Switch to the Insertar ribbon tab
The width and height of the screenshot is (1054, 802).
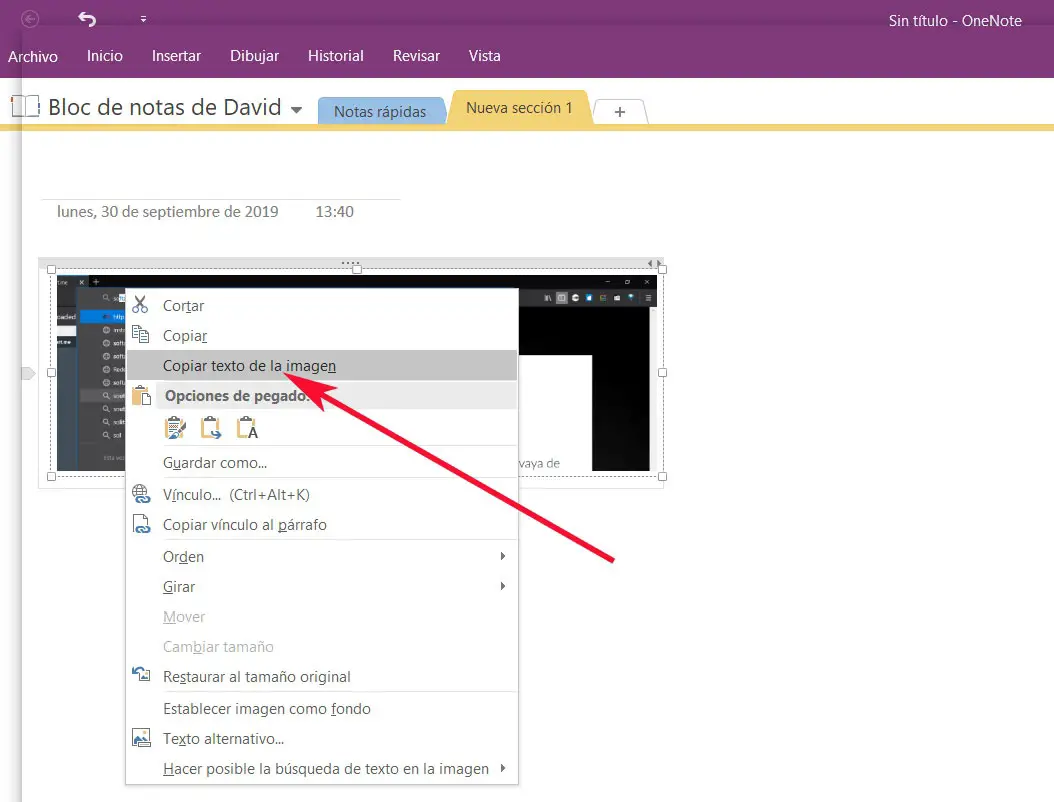click(x=176, y=56)
